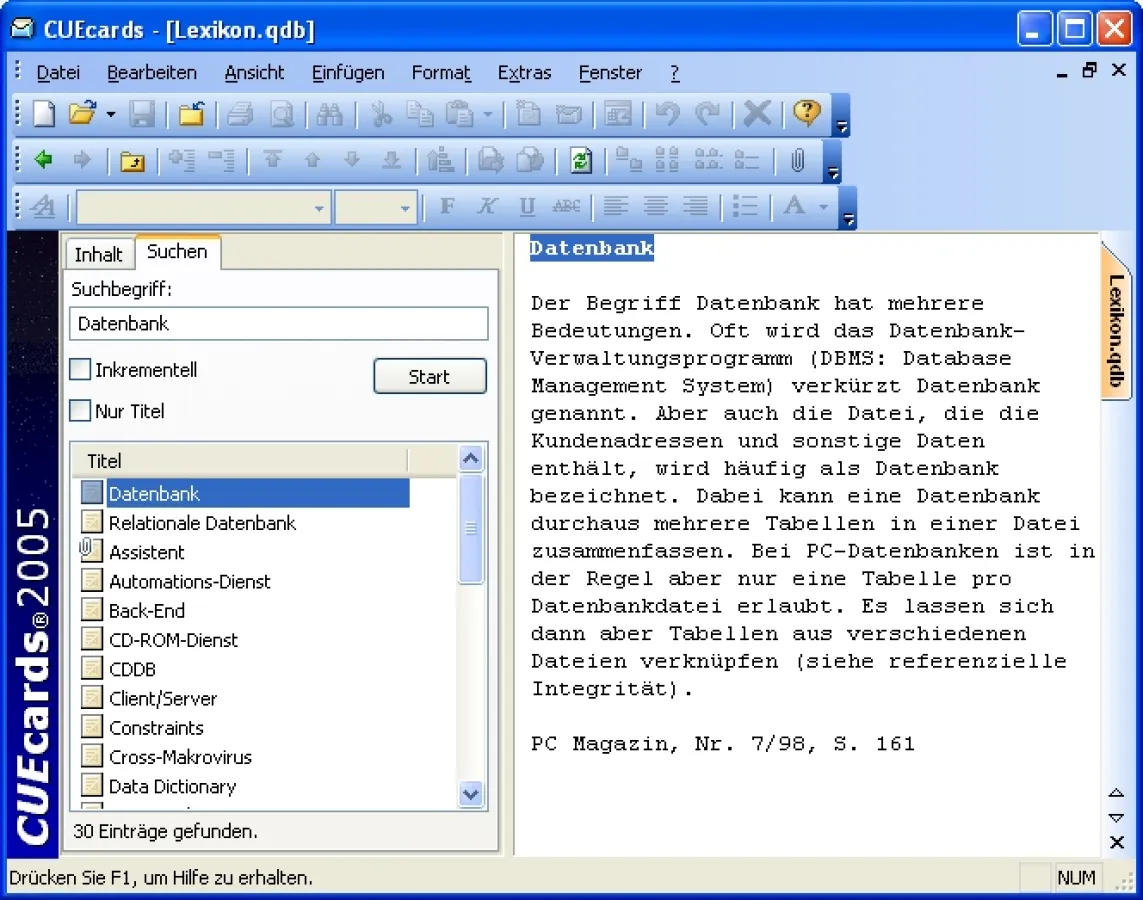Open the font size dropdown
Screen dimensions: 1143x900
[405, 208]
